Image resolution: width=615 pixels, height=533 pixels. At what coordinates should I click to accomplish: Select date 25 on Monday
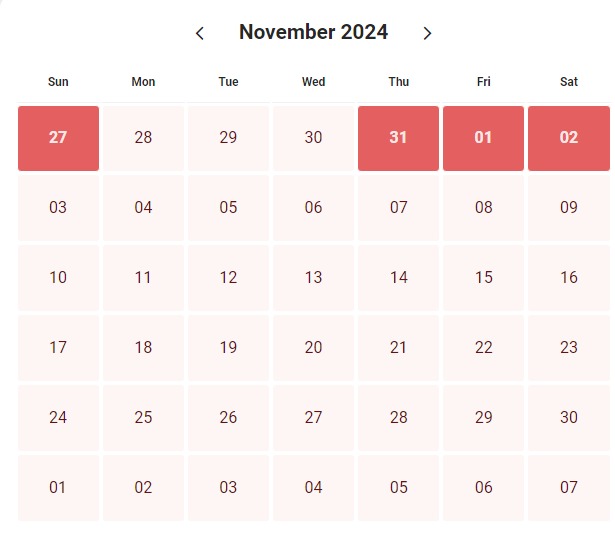coord(144,418)
